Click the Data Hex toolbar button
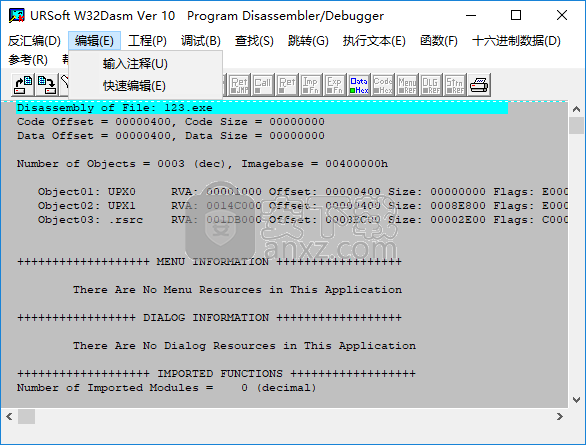Screen dimensions: 586x445 [359, 85]
